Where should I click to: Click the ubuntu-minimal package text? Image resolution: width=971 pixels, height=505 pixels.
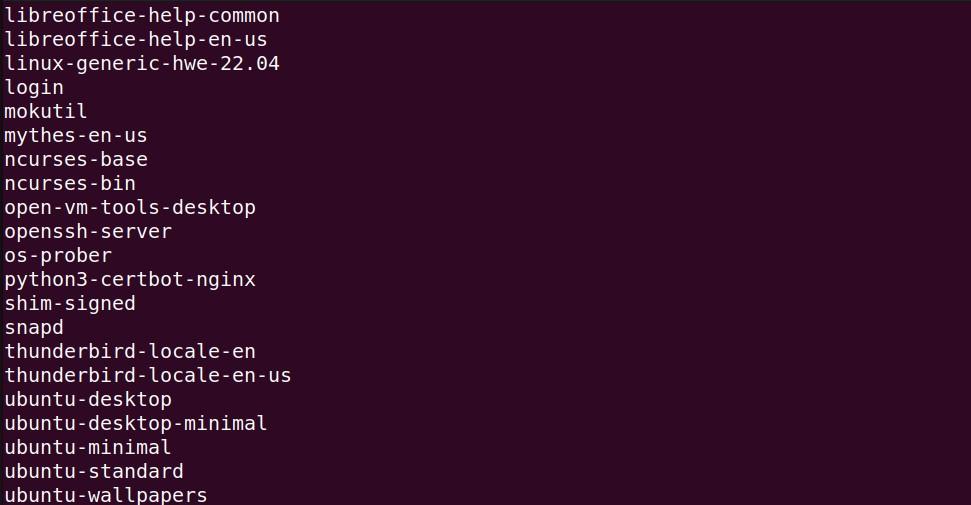(x=88, y=448)
